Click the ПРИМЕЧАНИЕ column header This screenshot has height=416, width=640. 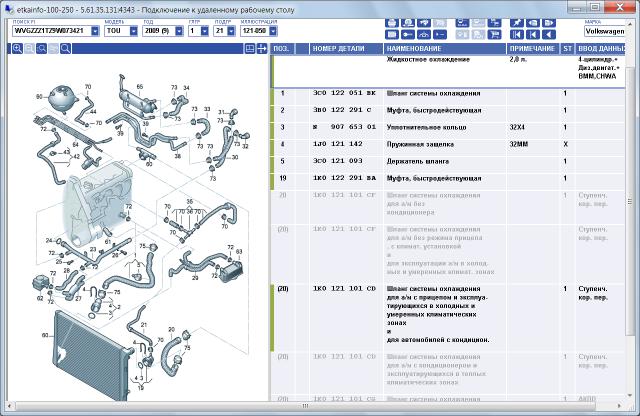533,49
